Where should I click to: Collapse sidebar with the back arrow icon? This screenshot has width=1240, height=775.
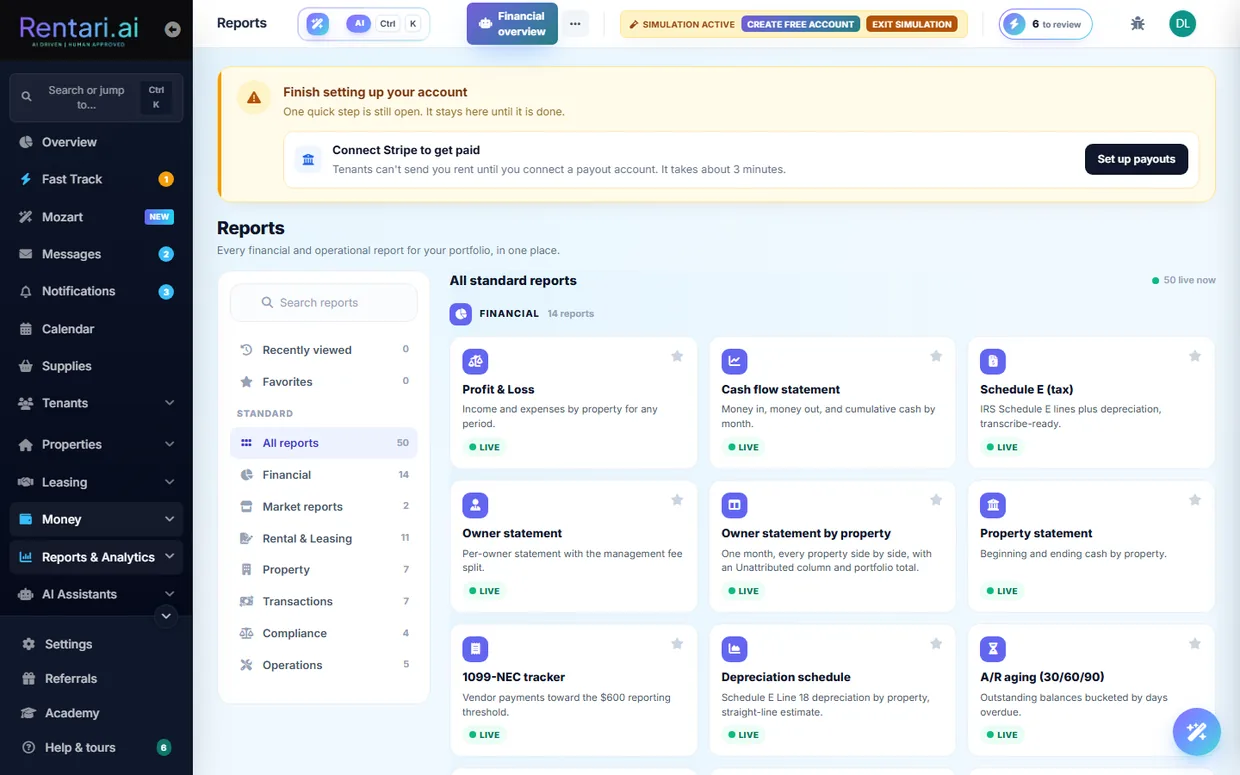pyautogui.click(x=173, y=30)
